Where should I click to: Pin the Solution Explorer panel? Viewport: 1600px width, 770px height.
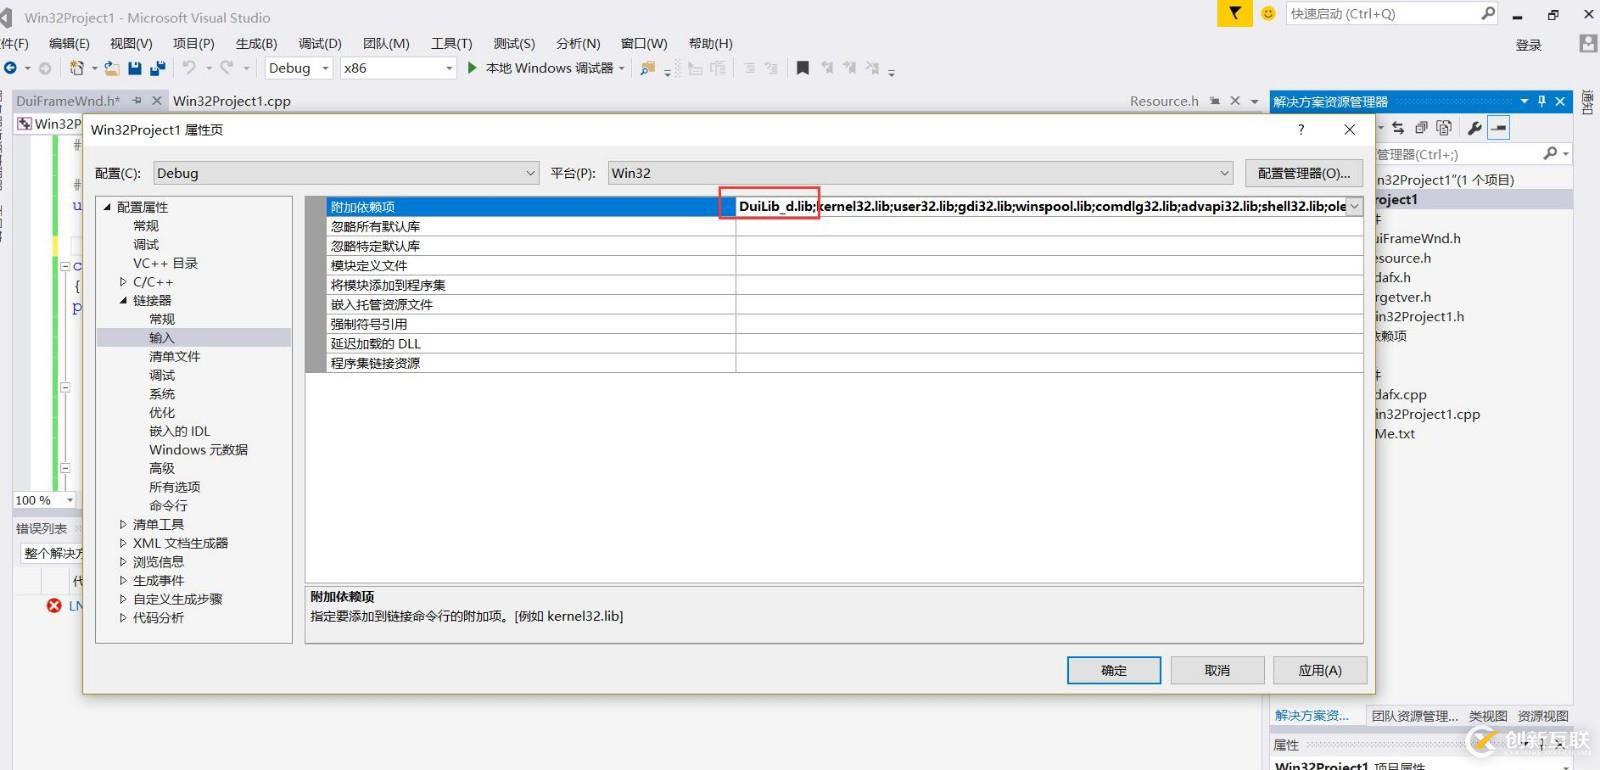(x=1542, y=101)
